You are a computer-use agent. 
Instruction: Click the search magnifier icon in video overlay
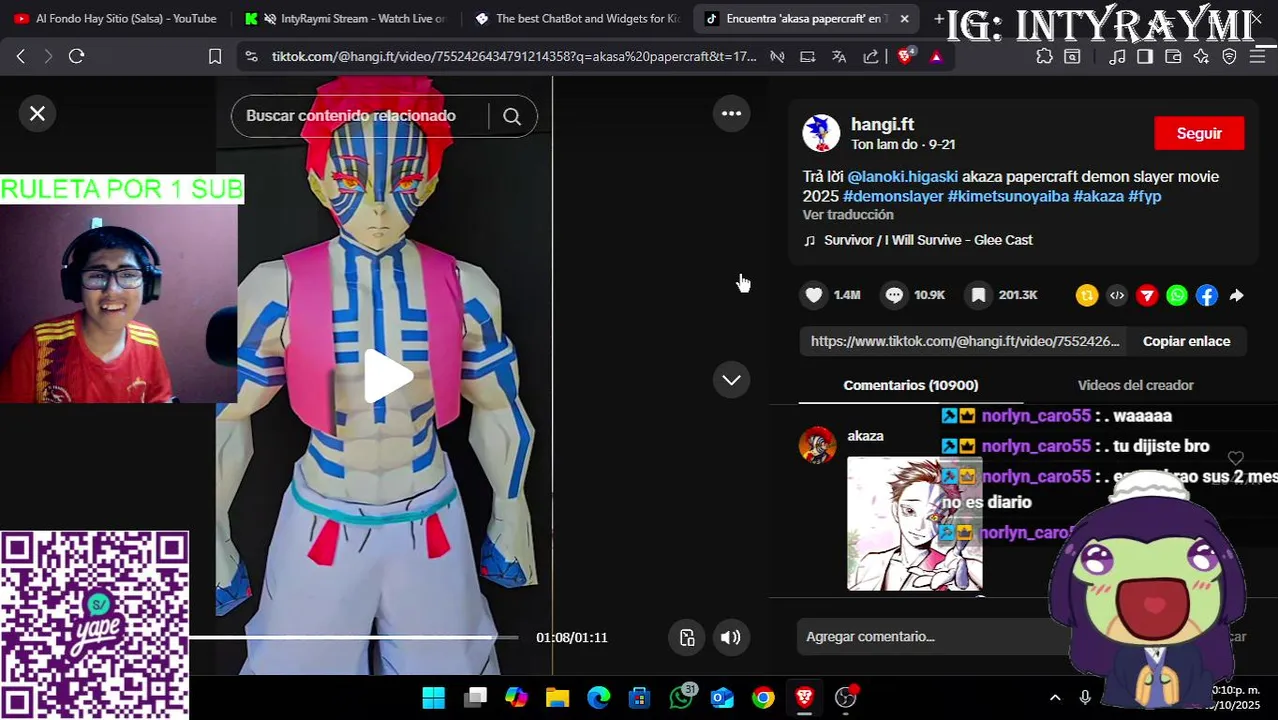[512, 116]
